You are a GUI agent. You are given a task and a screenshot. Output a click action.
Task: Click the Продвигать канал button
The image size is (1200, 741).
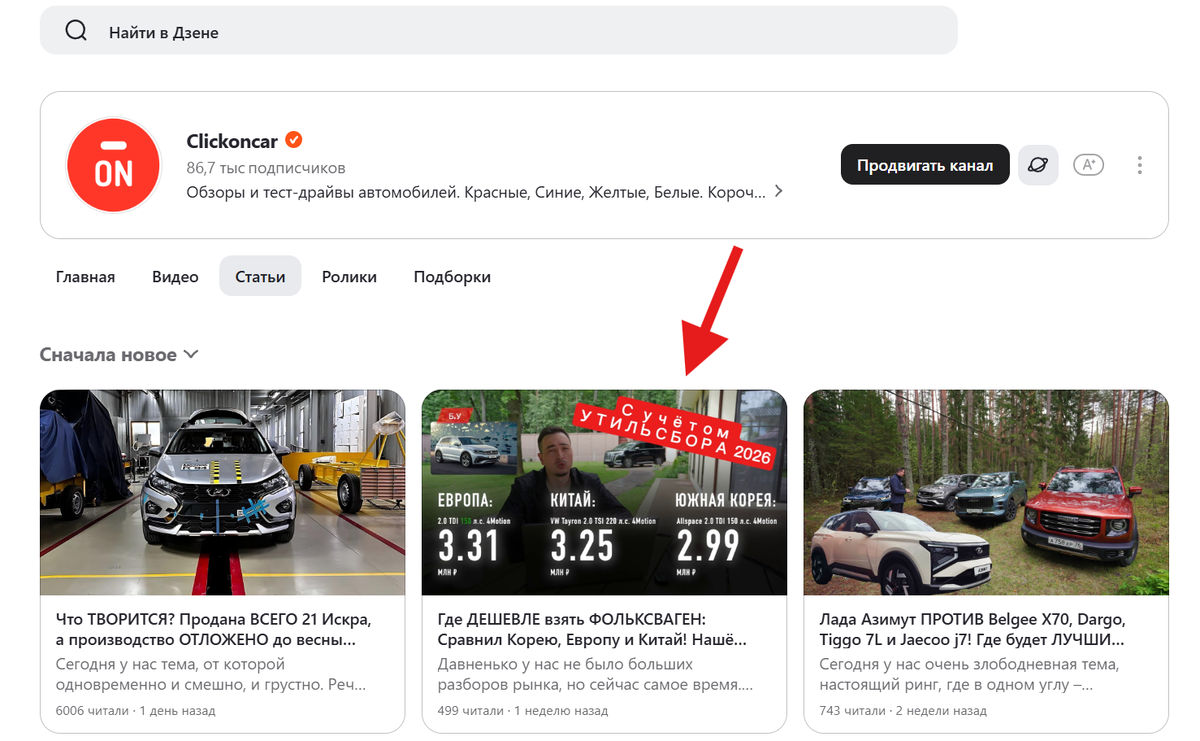[925, 165]
